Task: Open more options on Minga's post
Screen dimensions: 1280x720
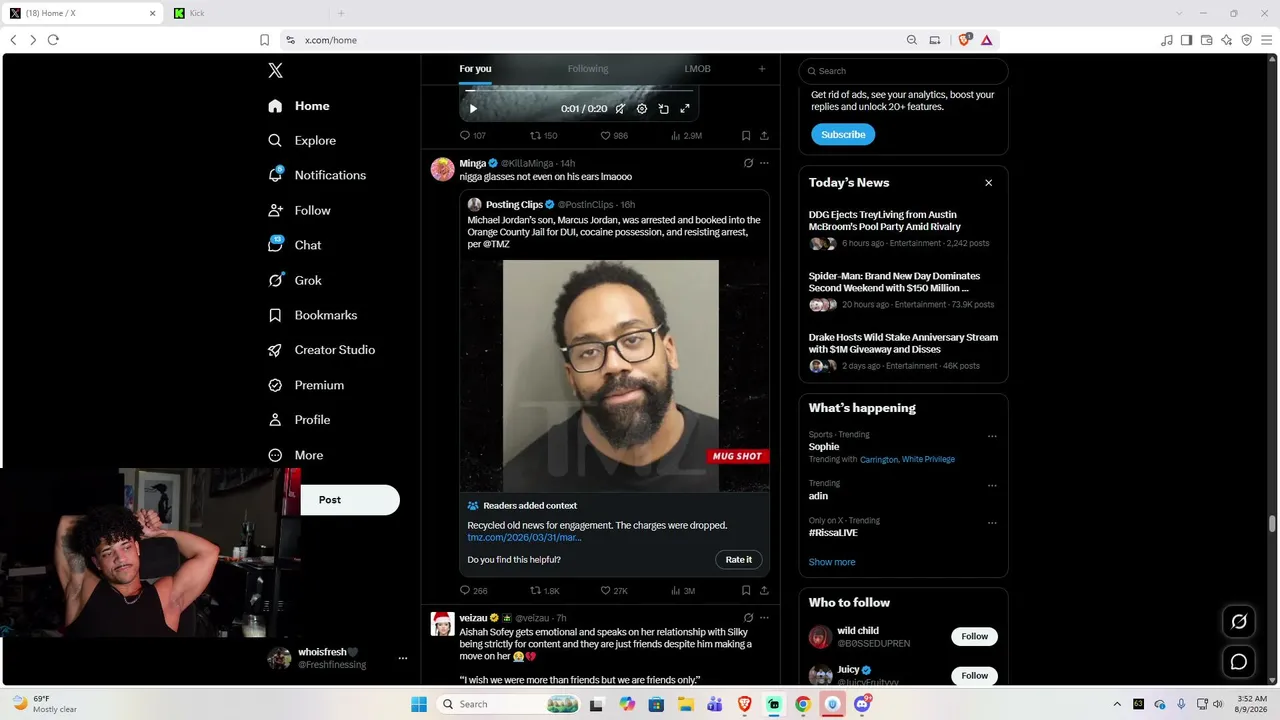Action: pos(764,163)
